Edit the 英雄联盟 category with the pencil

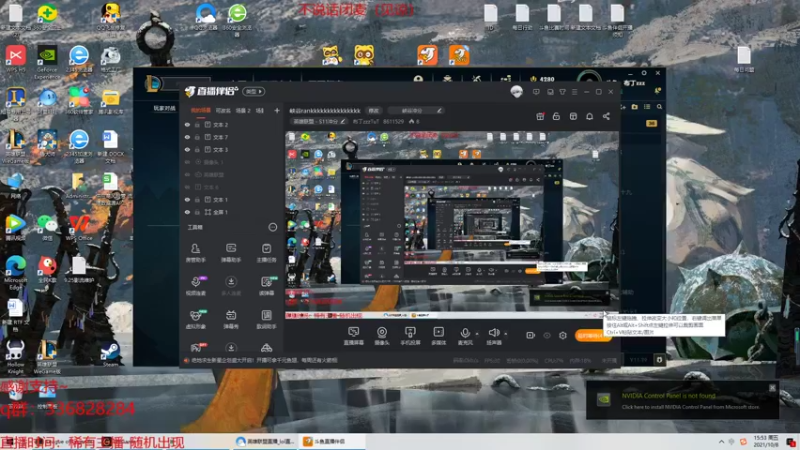click(x=343, y=121)
